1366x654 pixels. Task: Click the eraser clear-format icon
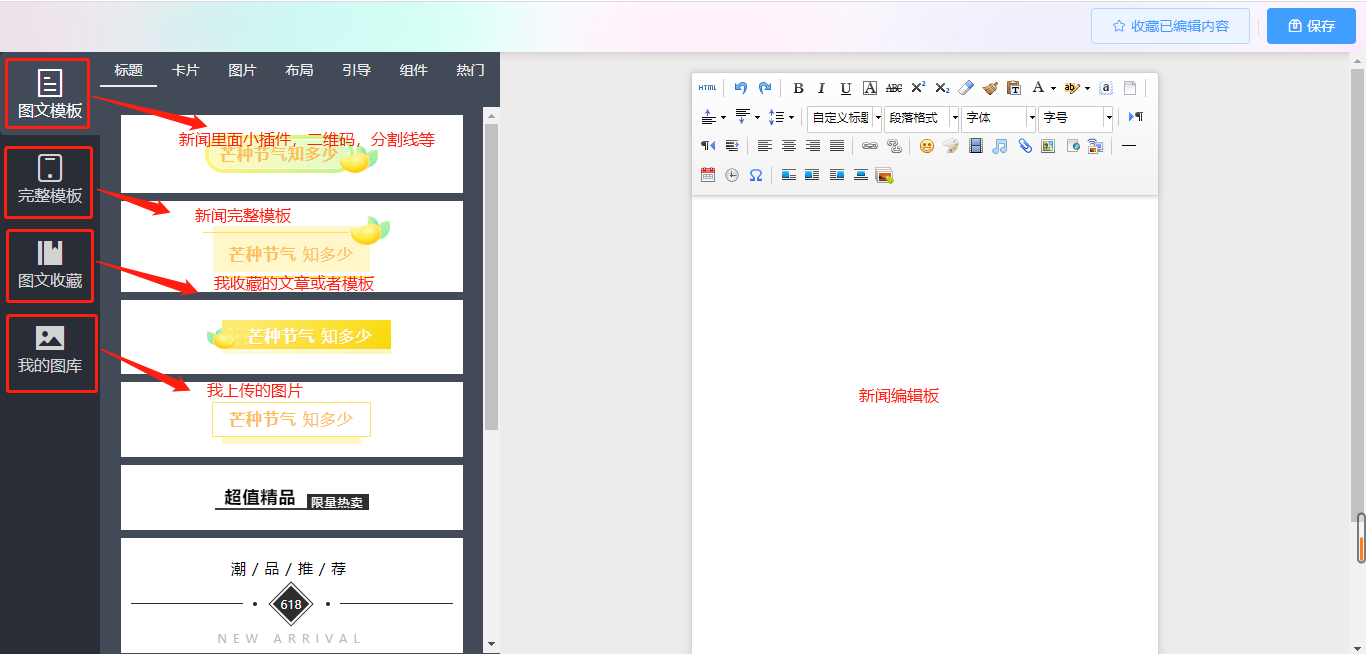(x=966, y=88)
